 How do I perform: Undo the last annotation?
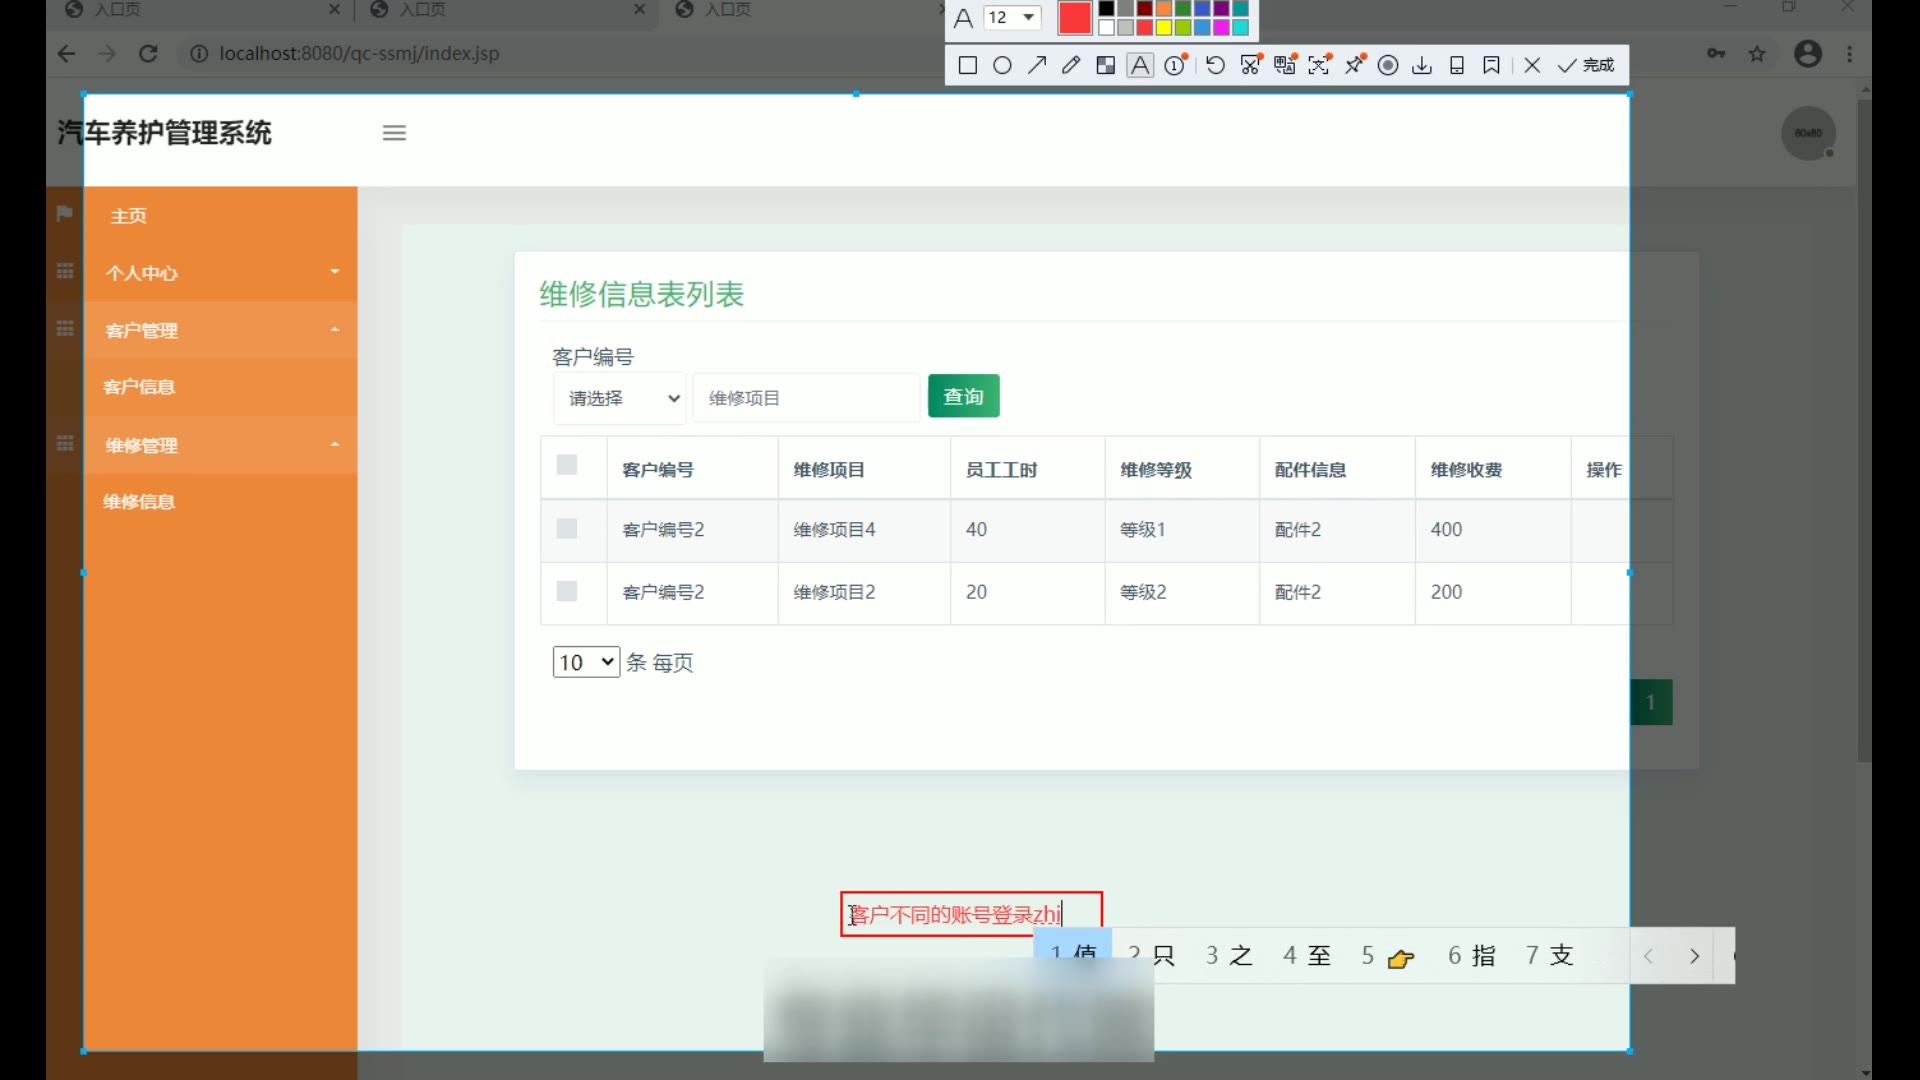(1215, 66)
